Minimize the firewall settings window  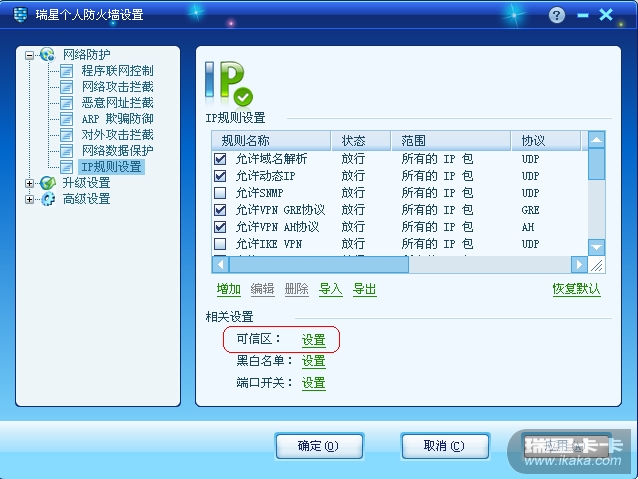point(583,15)
